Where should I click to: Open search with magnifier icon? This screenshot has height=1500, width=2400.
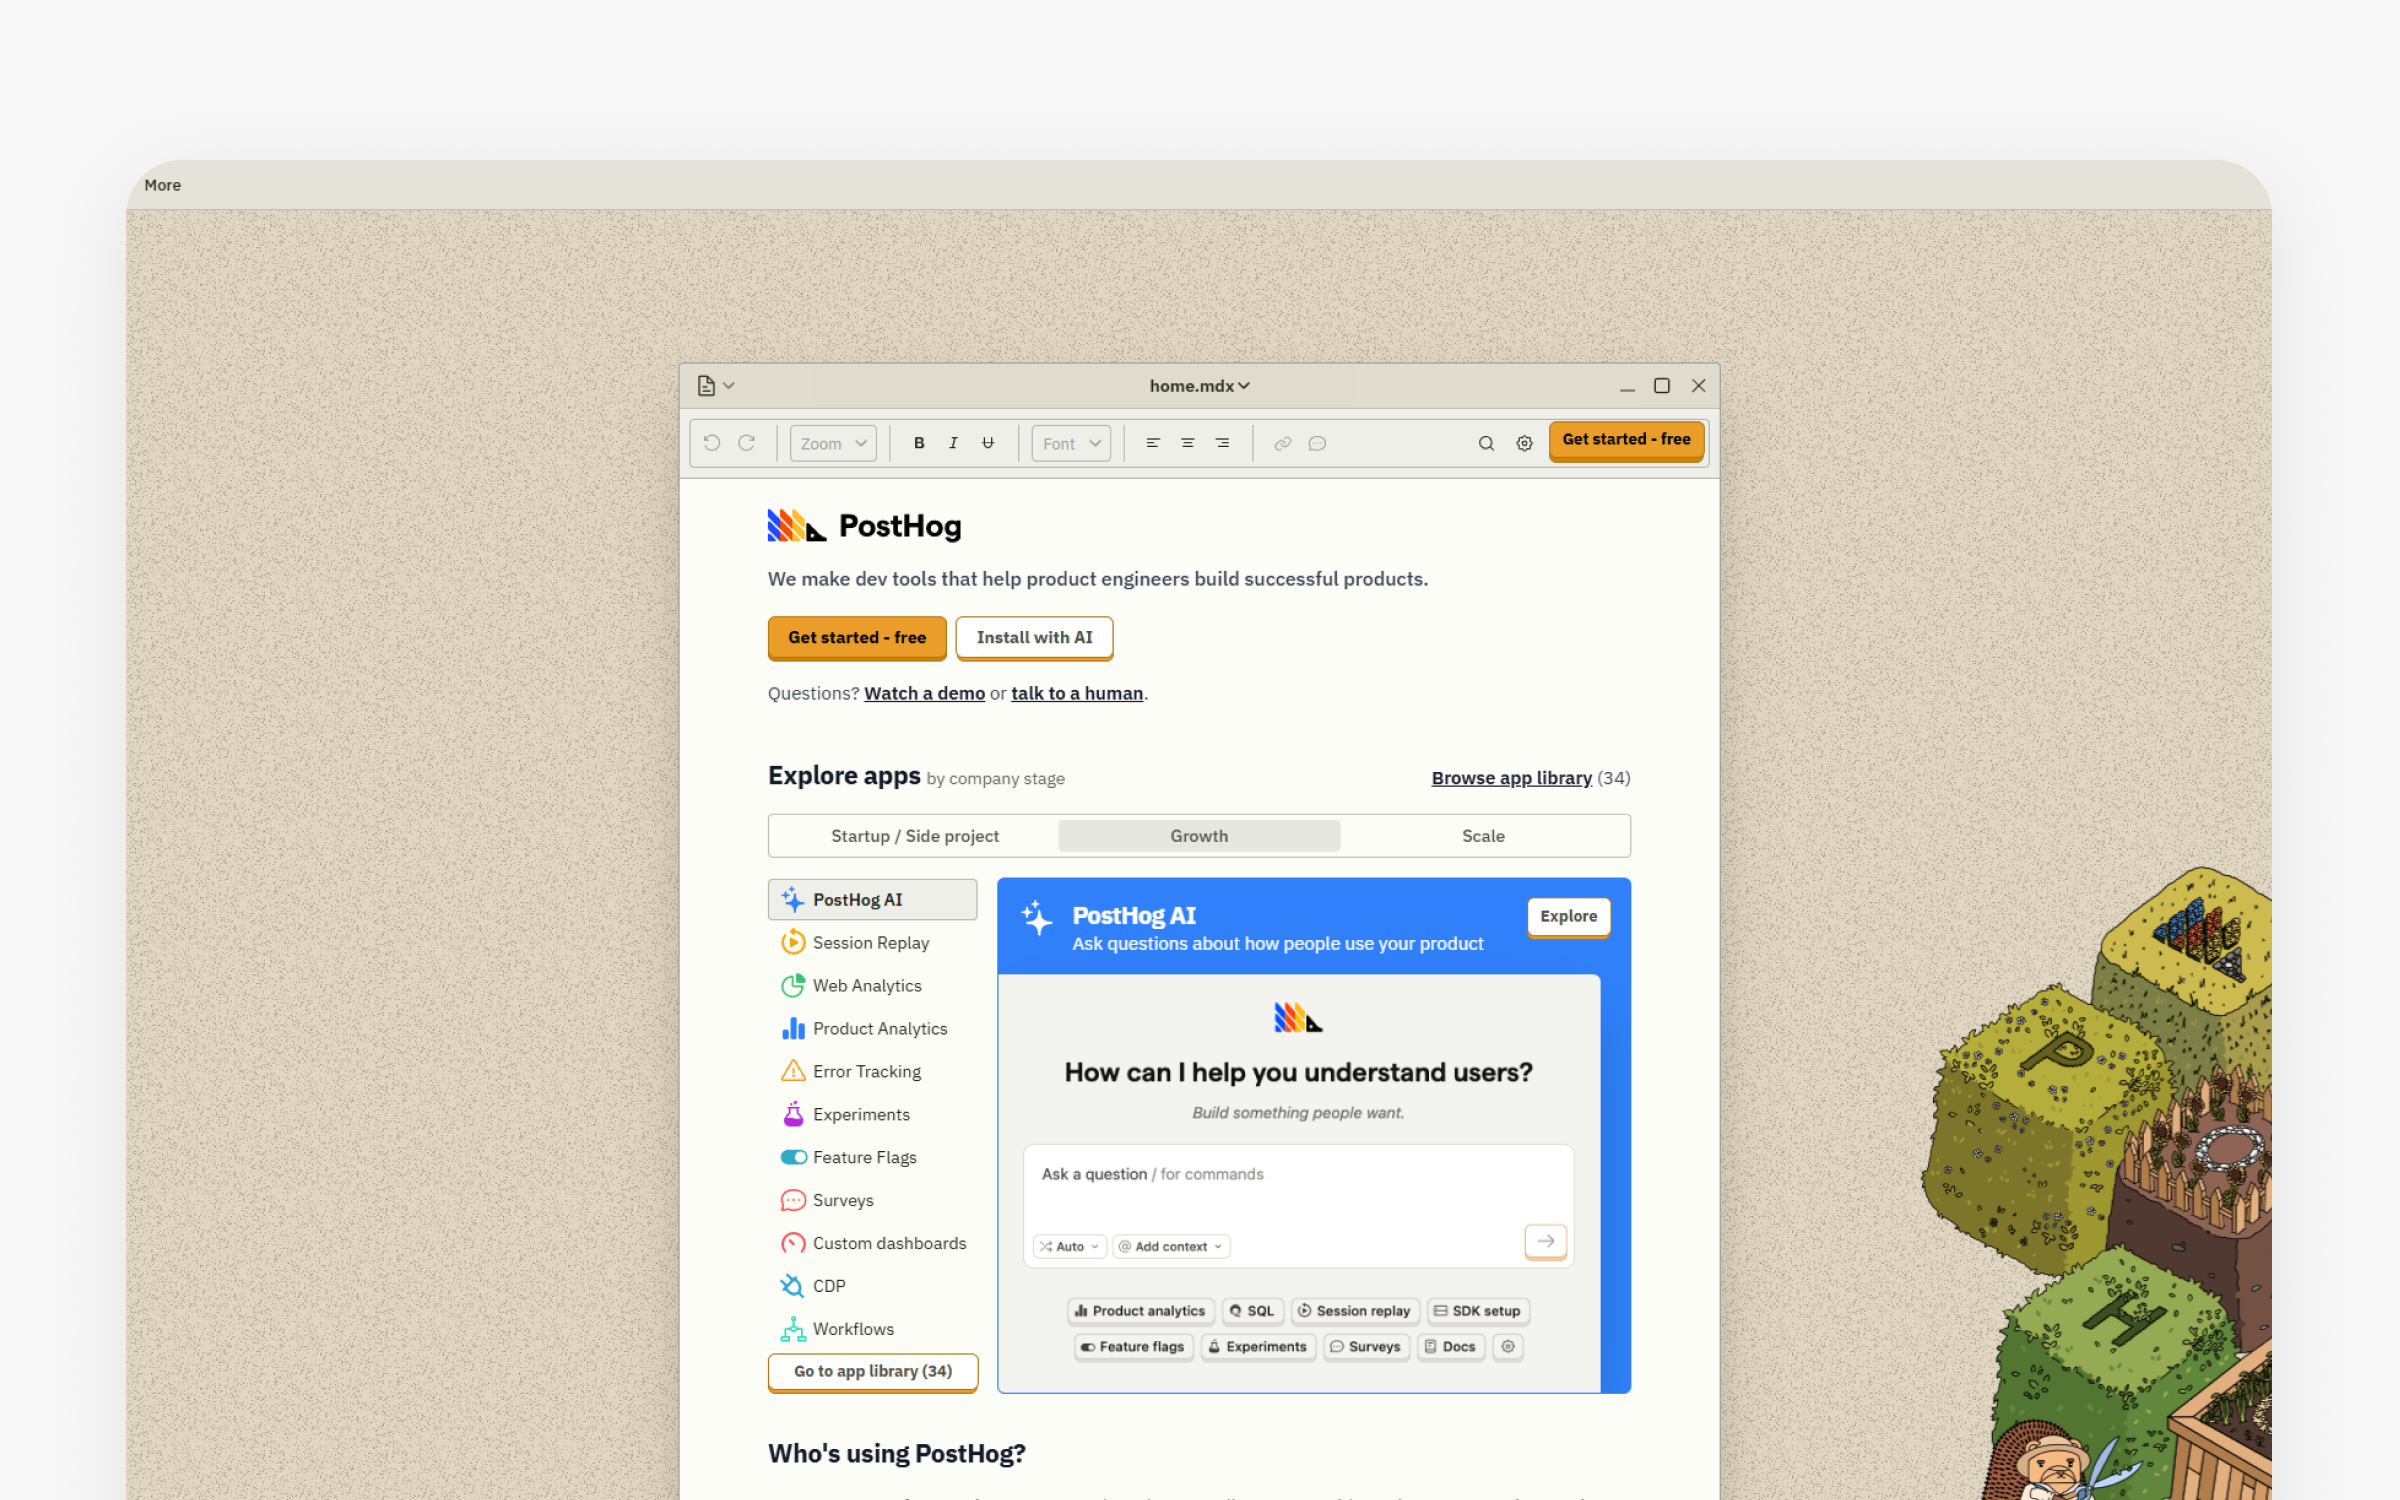tap(1486, 443)
